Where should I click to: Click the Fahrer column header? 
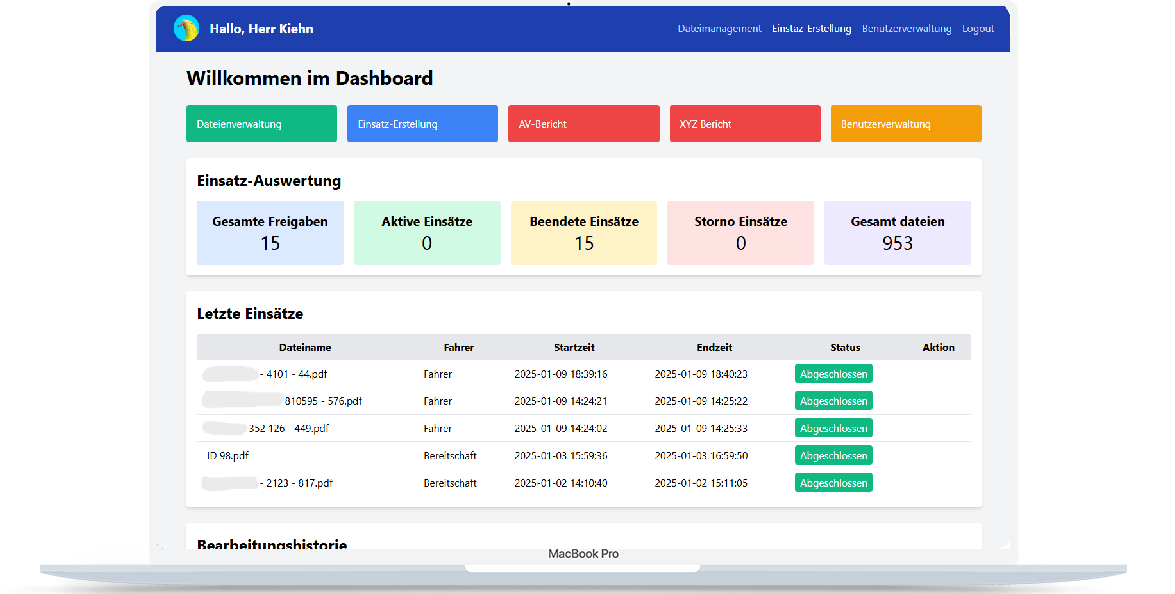tap(459, 348)
